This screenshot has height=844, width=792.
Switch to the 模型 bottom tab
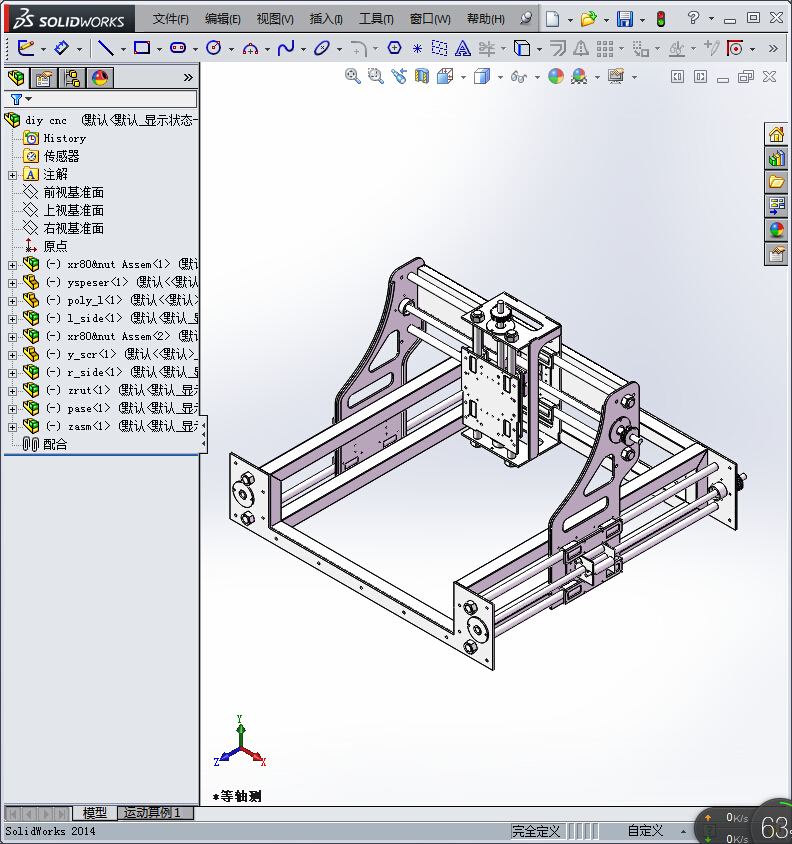click(95, 812)
